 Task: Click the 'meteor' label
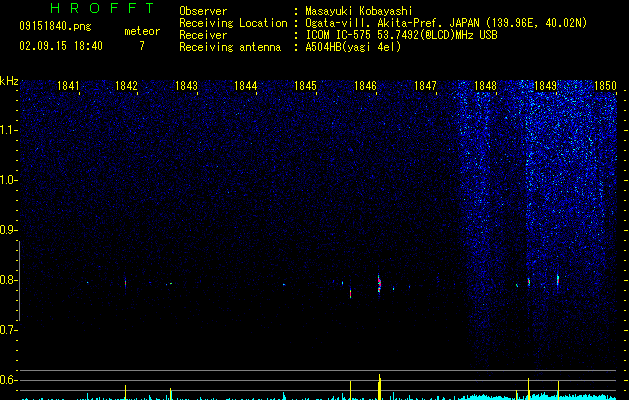coord(142,31)
